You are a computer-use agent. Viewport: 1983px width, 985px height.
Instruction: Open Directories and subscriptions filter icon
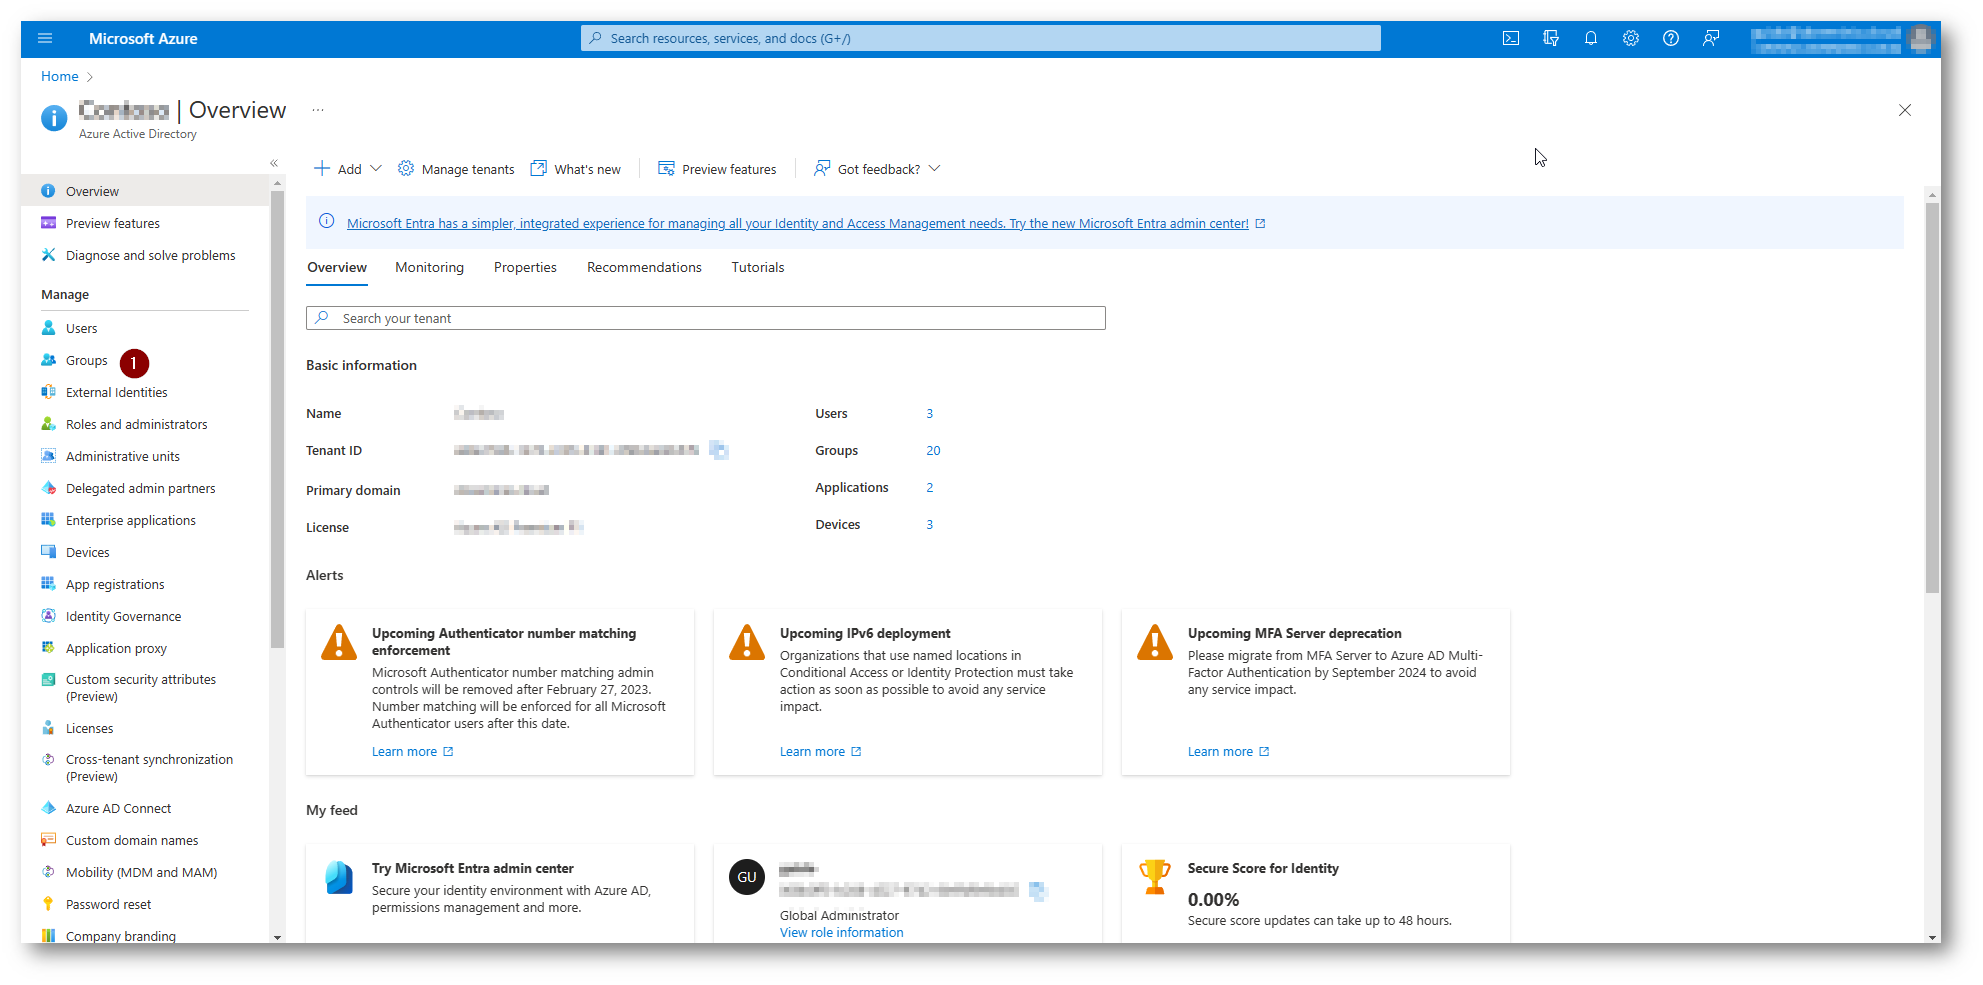1551,39
